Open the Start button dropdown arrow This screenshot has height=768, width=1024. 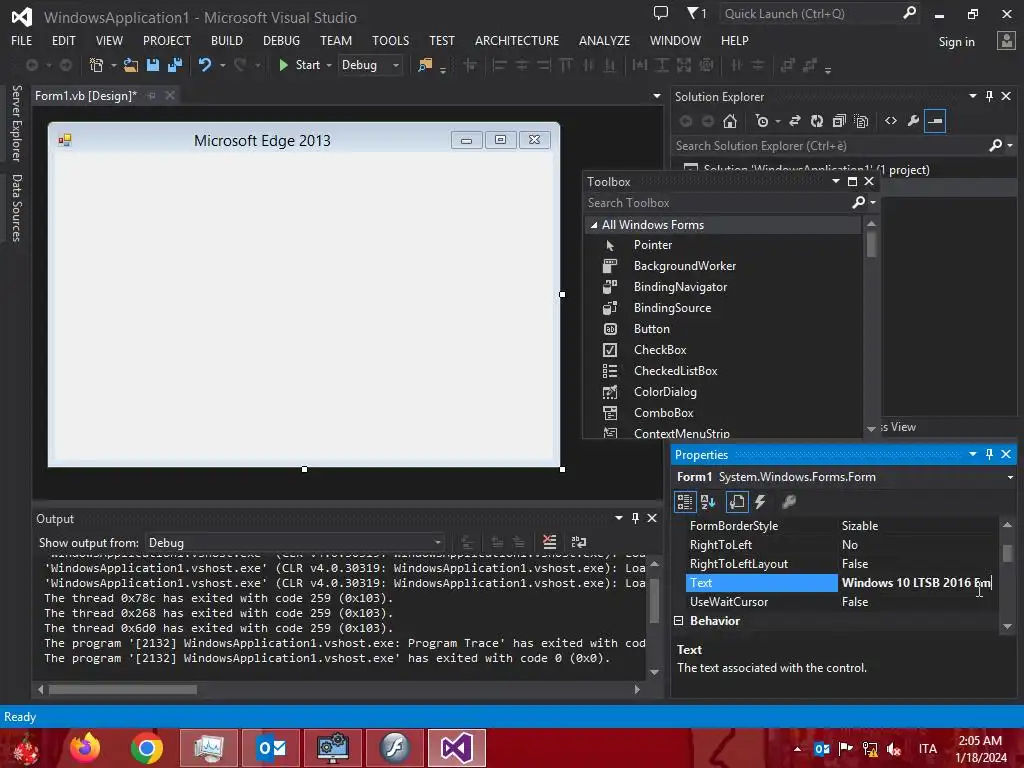coord(329,65)
